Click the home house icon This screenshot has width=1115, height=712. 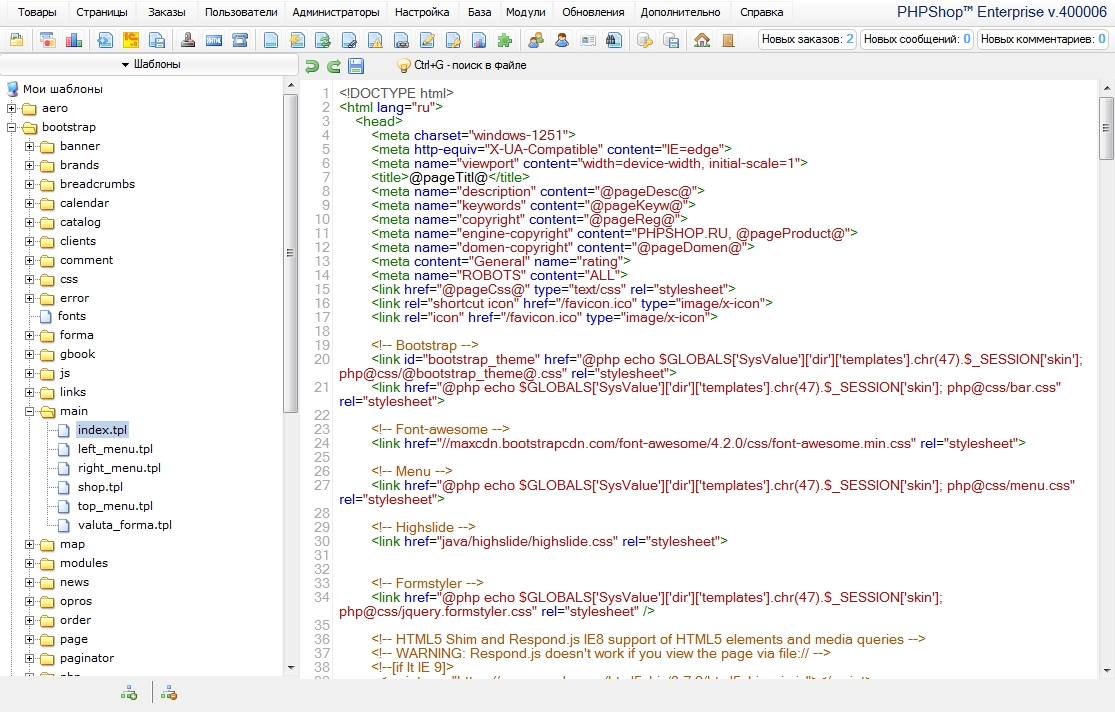[702, 41]
